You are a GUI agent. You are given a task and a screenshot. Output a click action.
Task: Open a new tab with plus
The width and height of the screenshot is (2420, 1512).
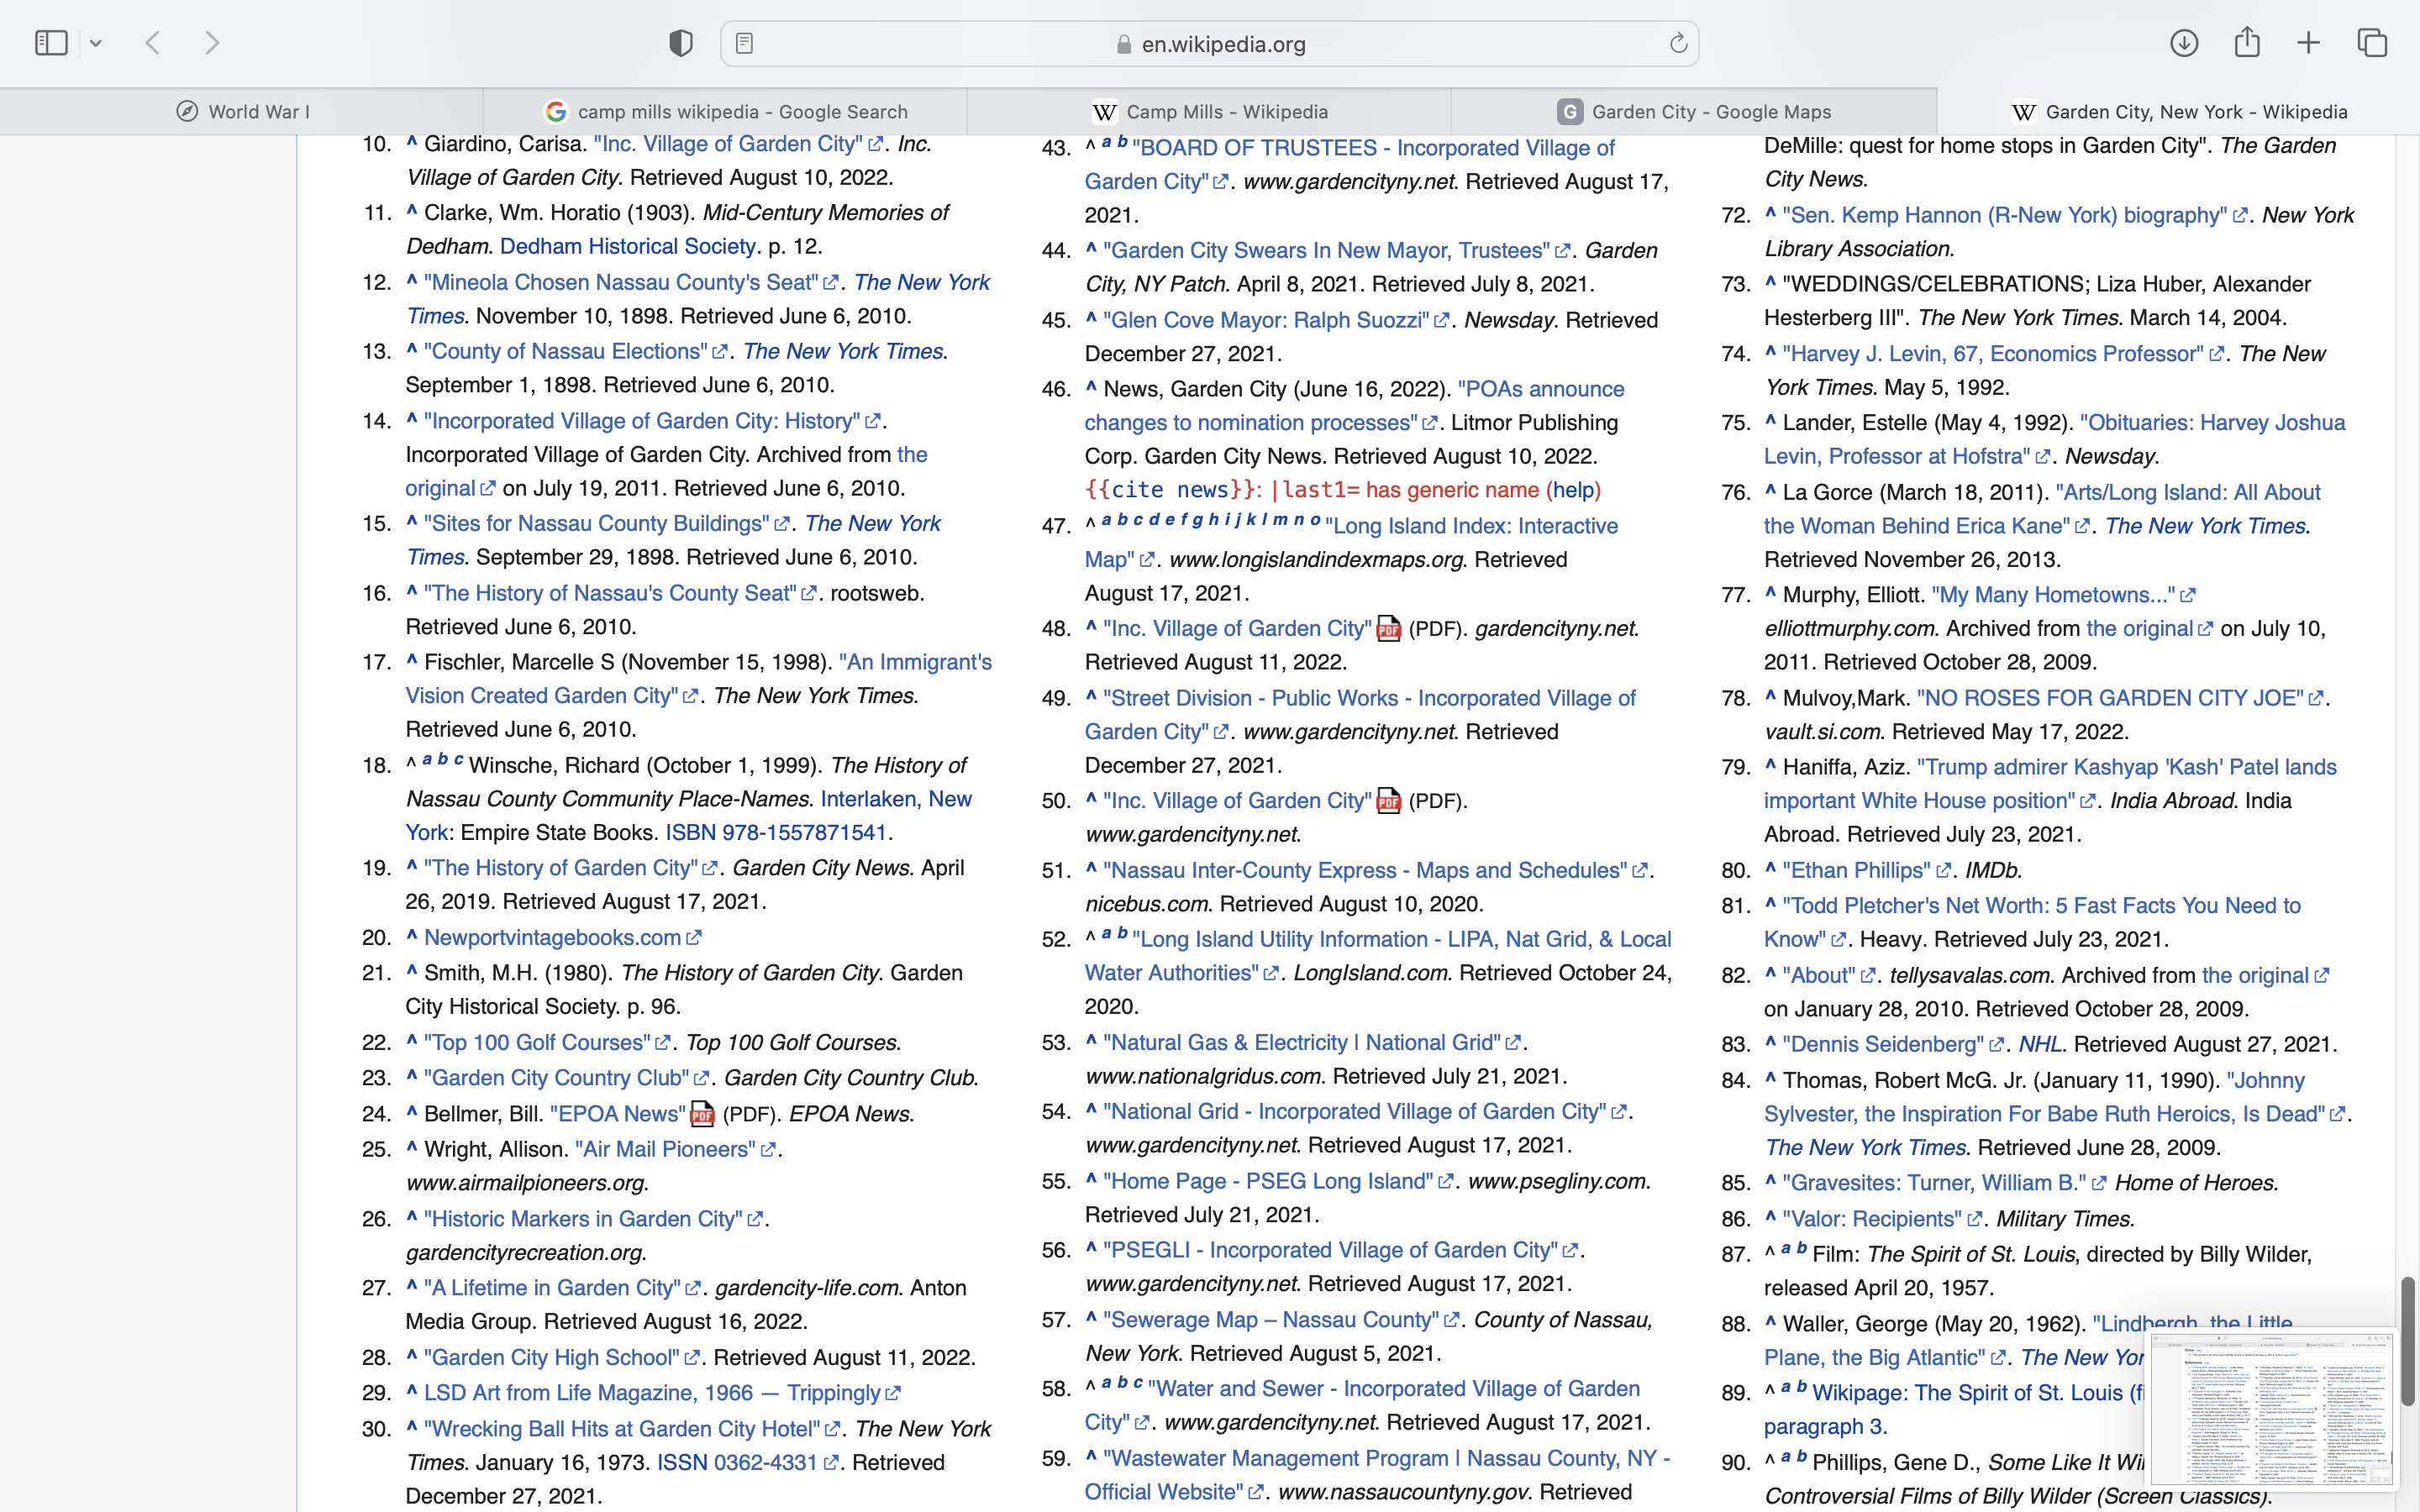(2309, 43)
